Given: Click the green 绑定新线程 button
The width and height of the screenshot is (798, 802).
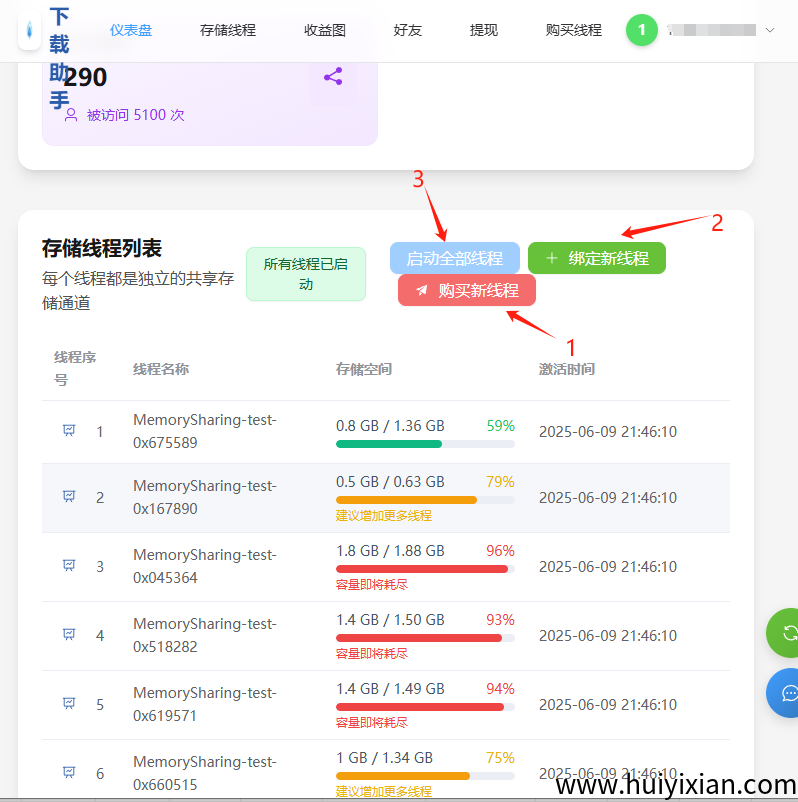Looking at the screenshot, I should [x=597, y=258].
